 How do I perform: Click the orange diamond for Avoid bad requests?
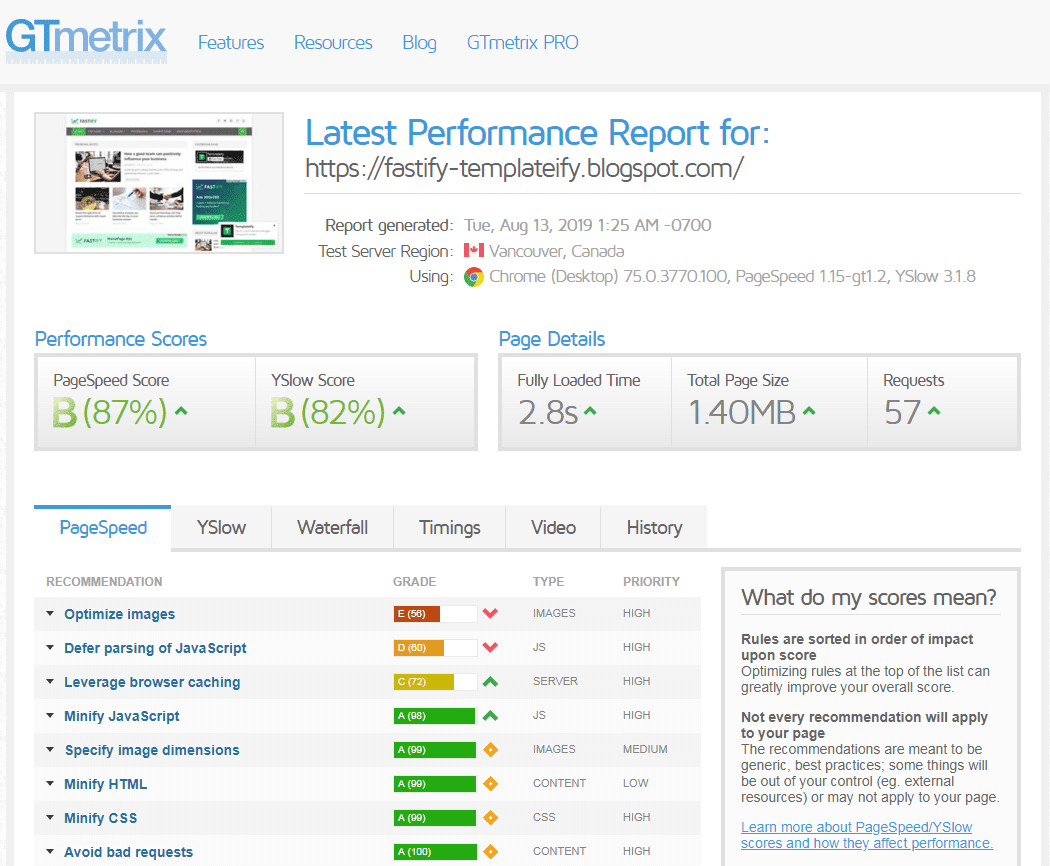coord(490,852)
